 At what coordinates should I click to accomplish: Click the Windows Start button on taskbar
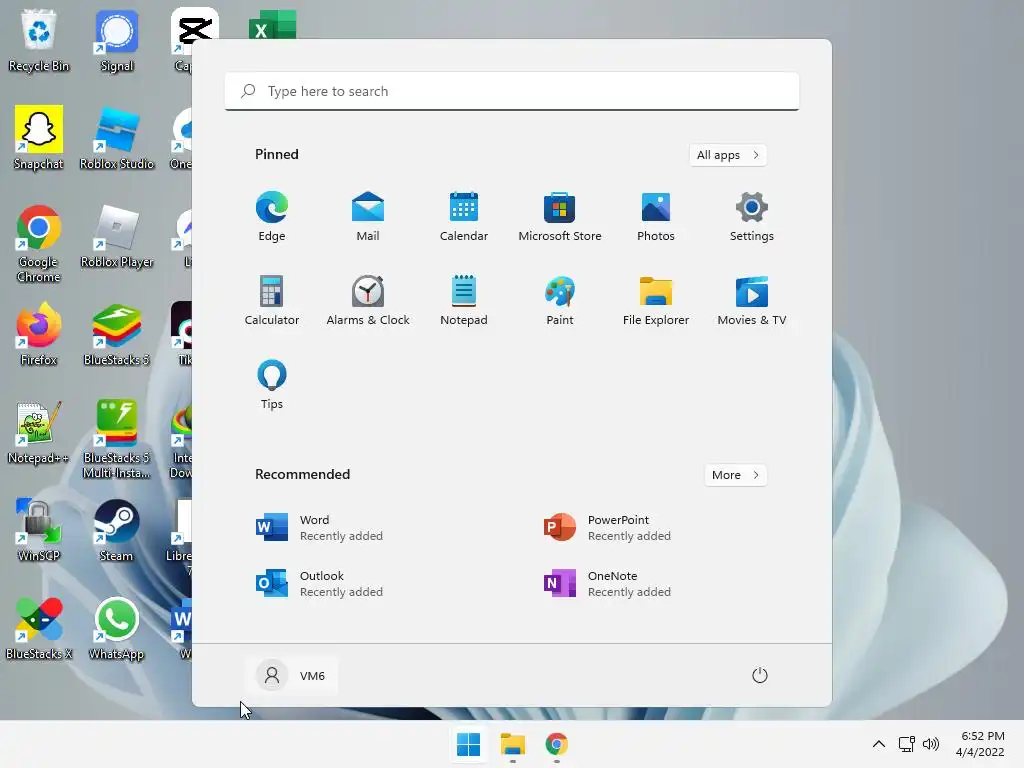coord(468,744)
